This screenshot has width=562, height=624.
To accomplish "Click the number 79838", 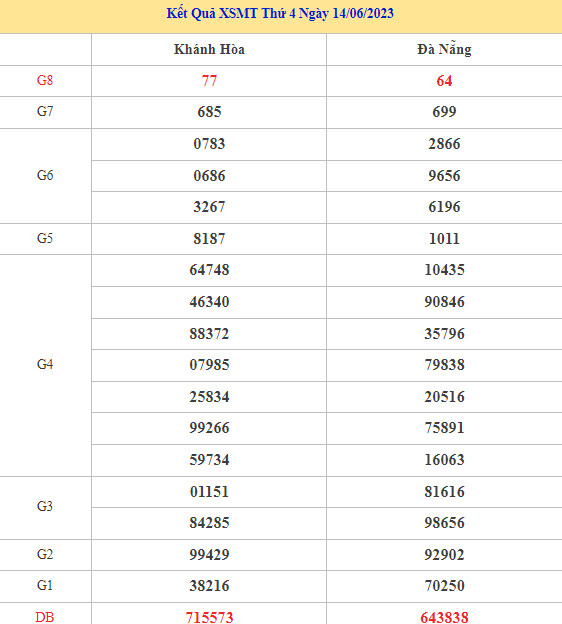I will click(444, 365).
